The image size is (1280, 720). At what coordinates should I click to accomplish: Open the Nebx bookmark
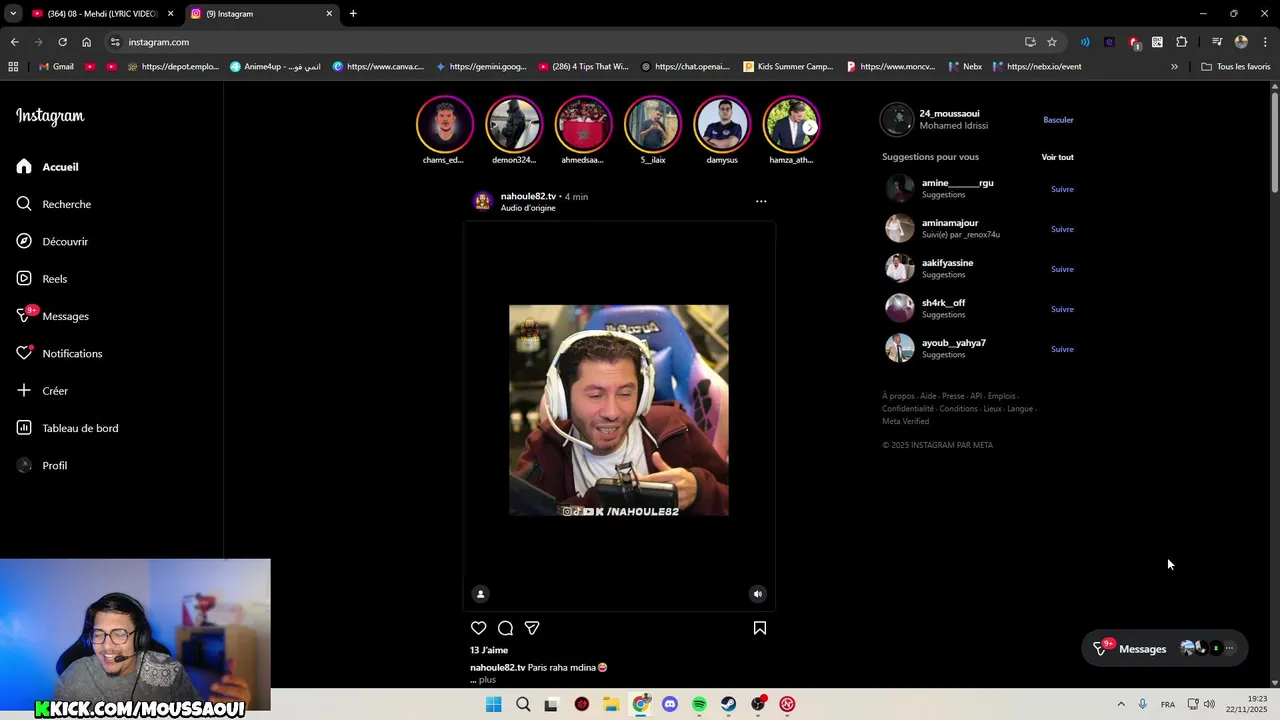pyautogui.click(x=964, y=67)
